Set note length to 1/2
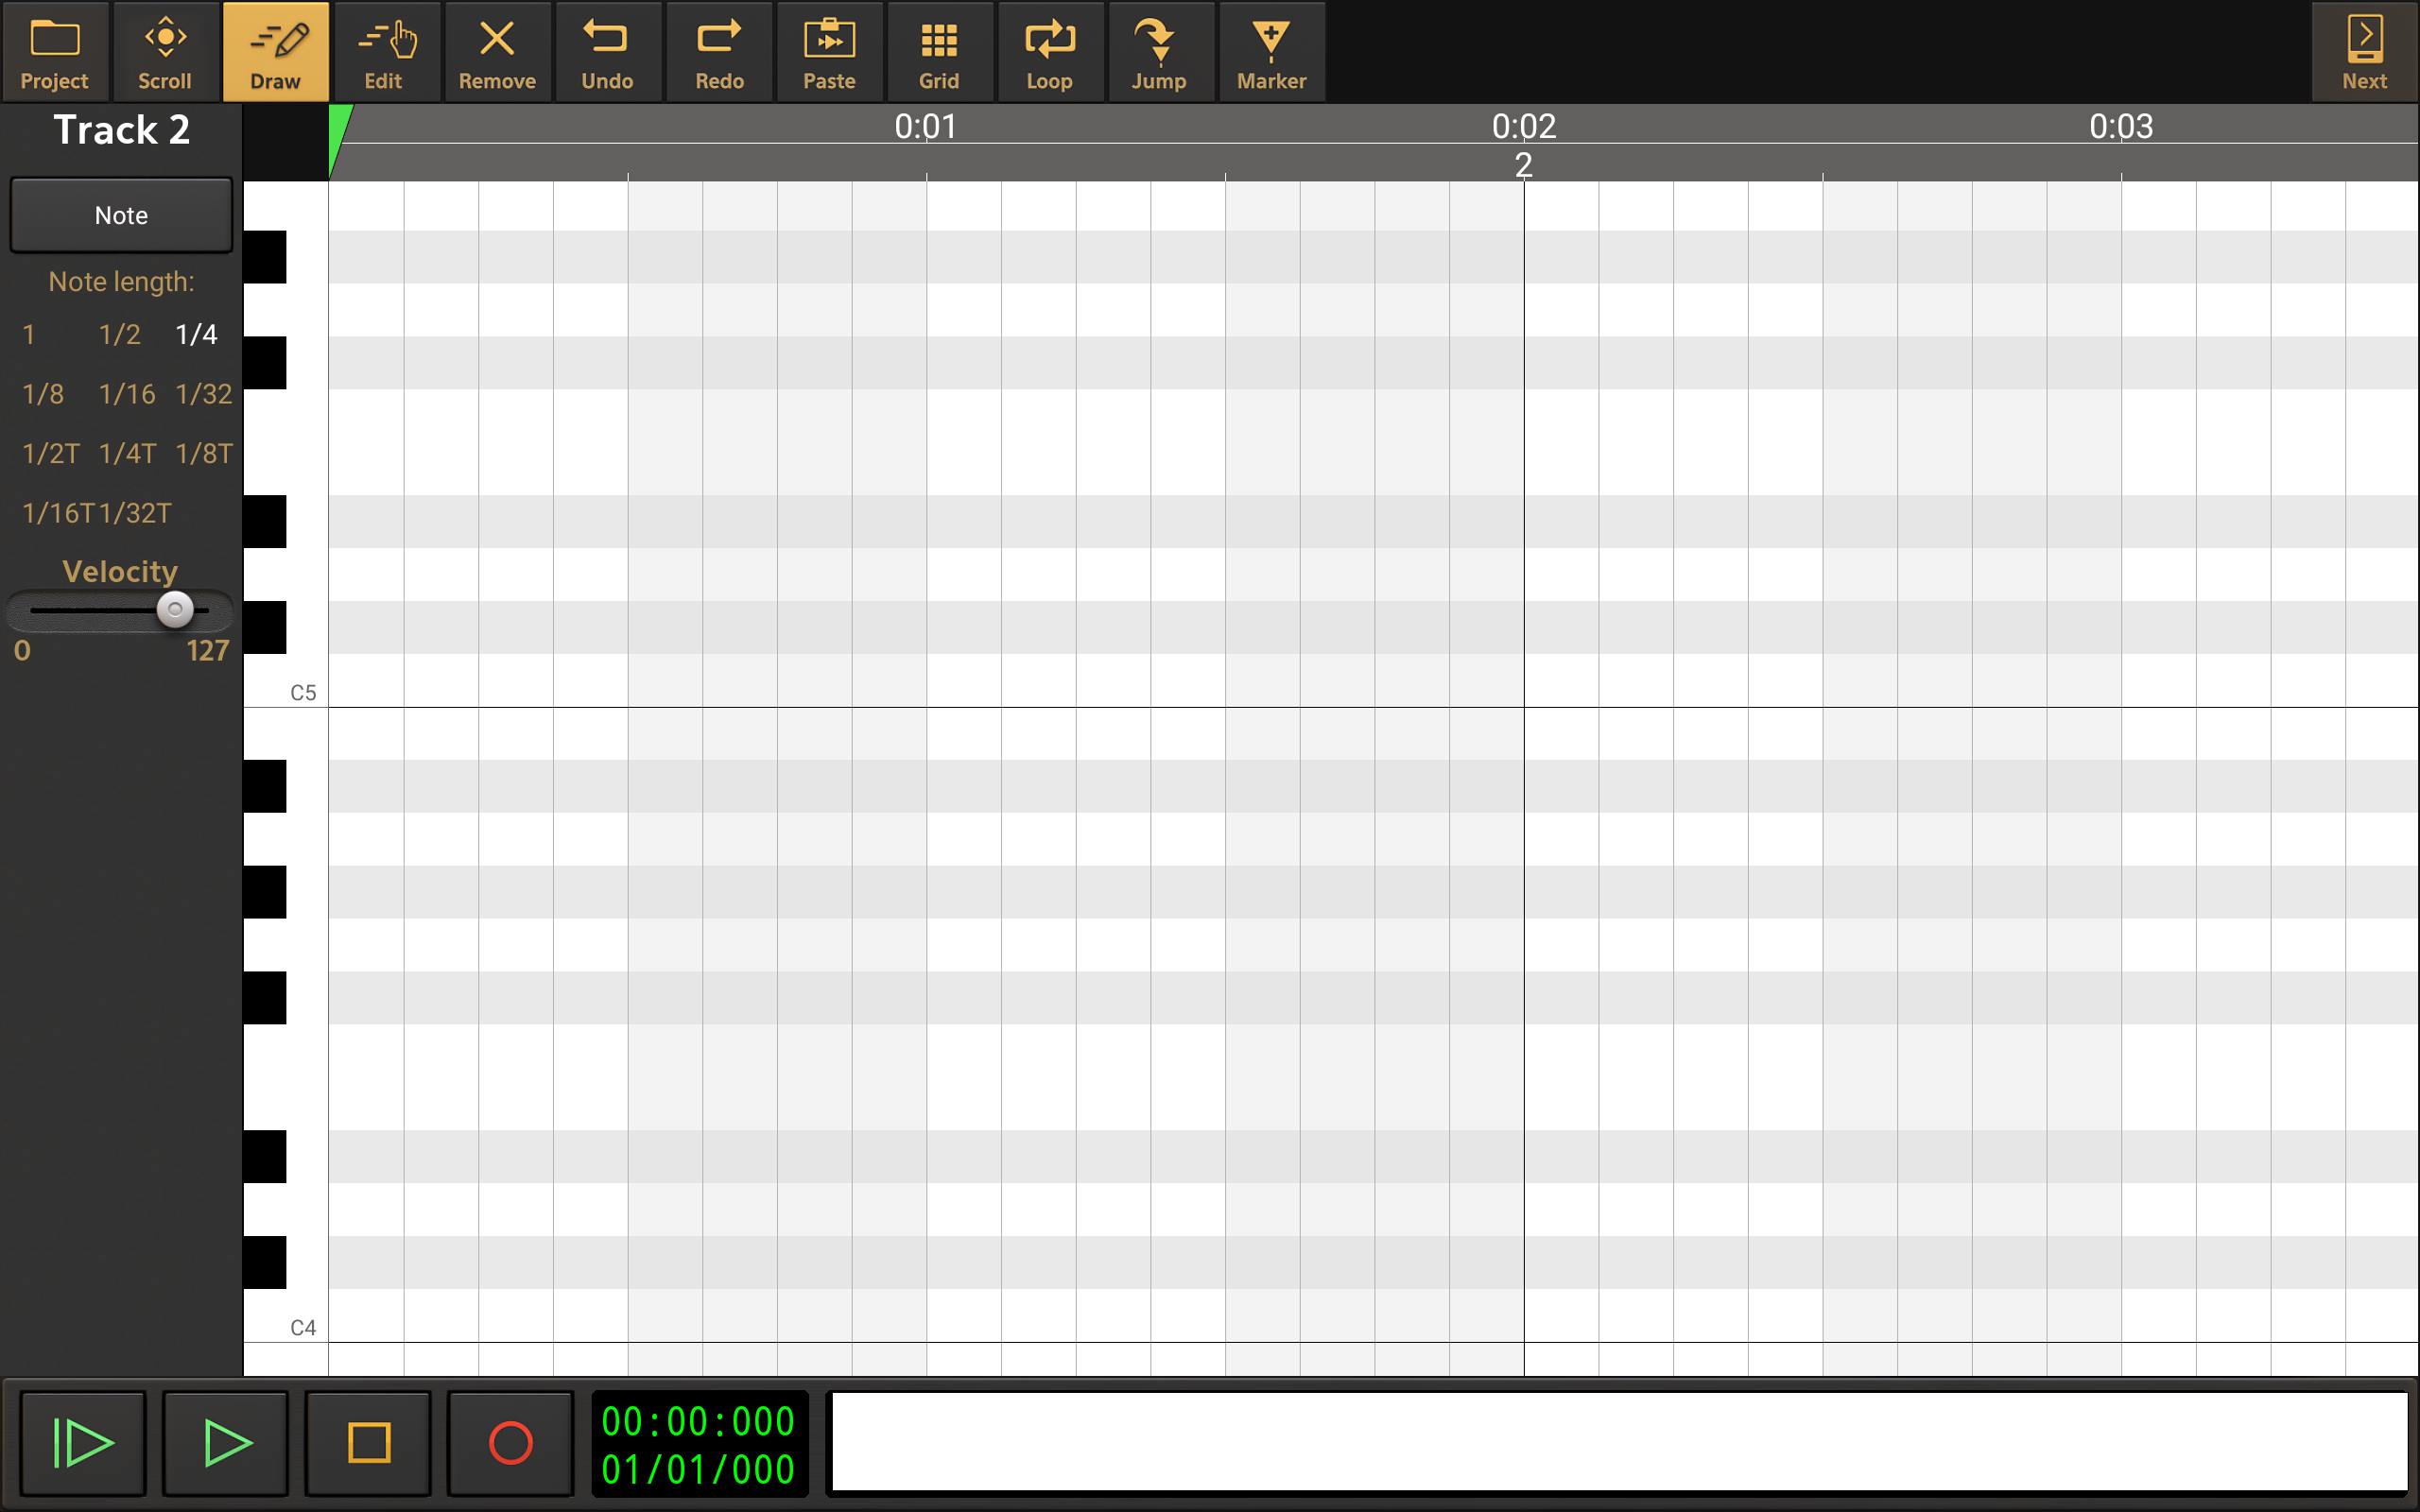This screenshot has height=1512, width=2420. (x=120, y=334)
